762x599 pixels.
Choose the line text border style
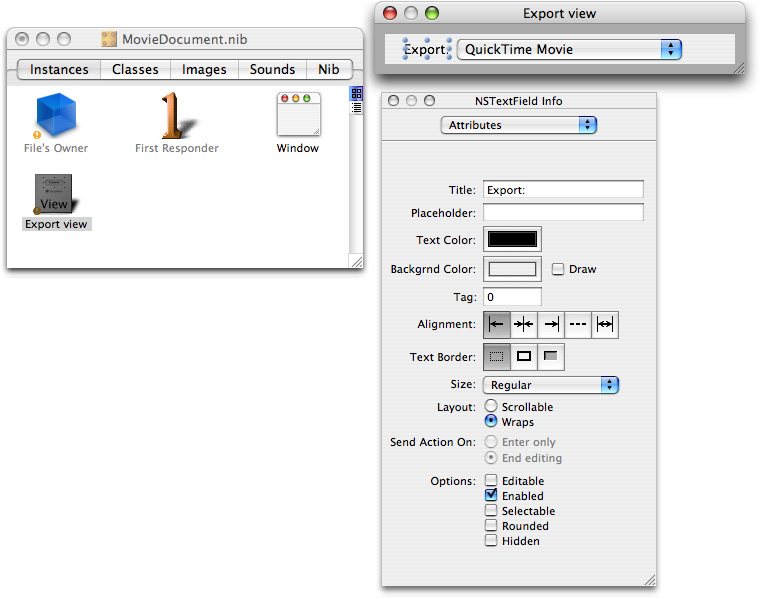[x=523, y=357]
